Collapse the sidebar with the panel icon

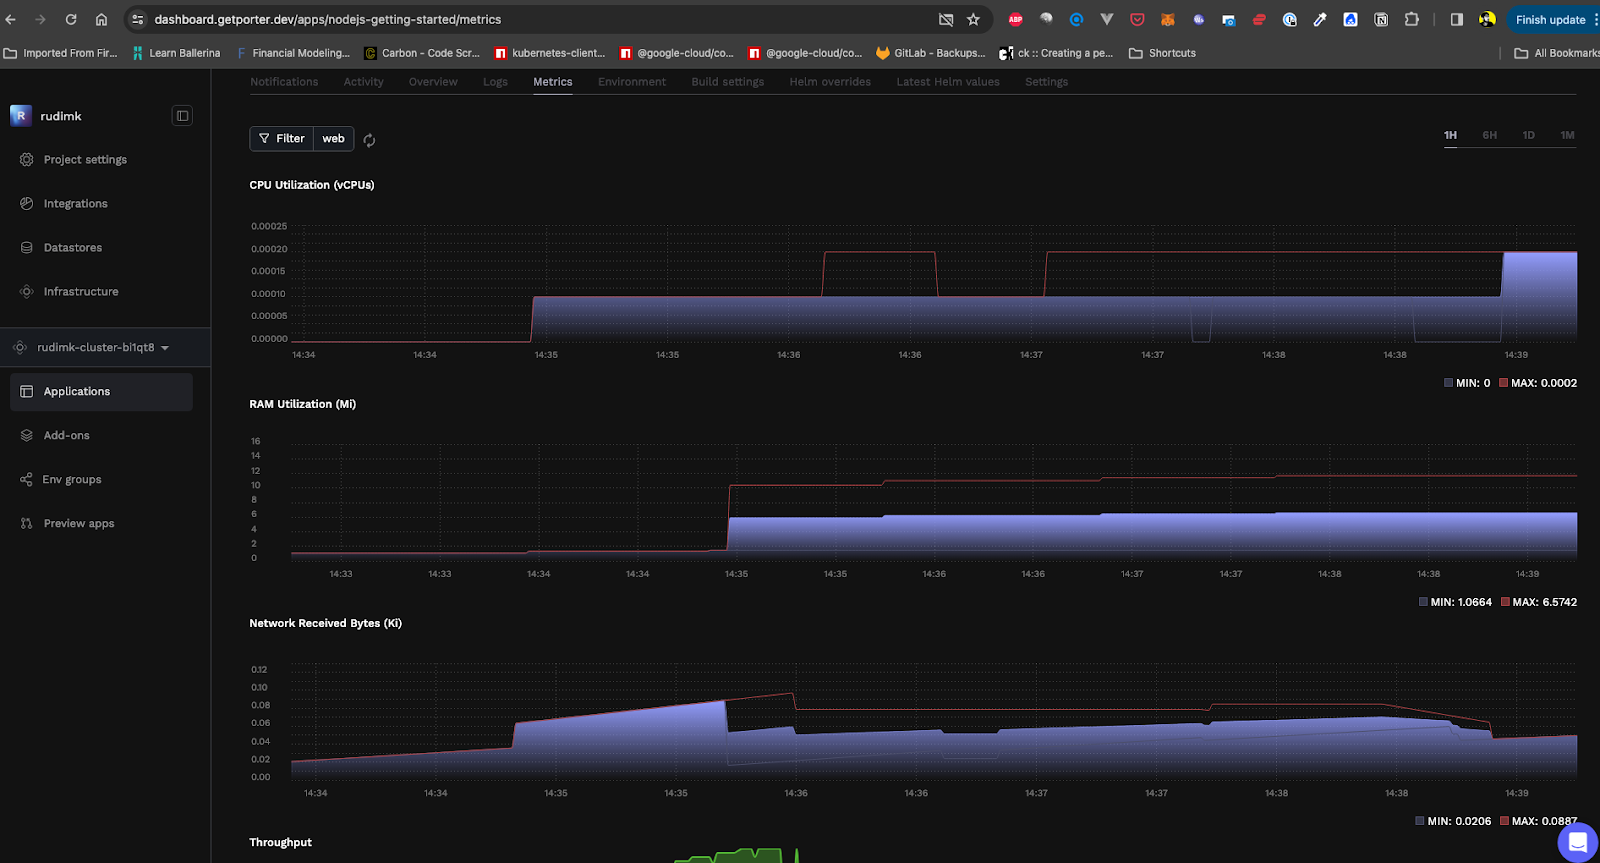(182, 116)
